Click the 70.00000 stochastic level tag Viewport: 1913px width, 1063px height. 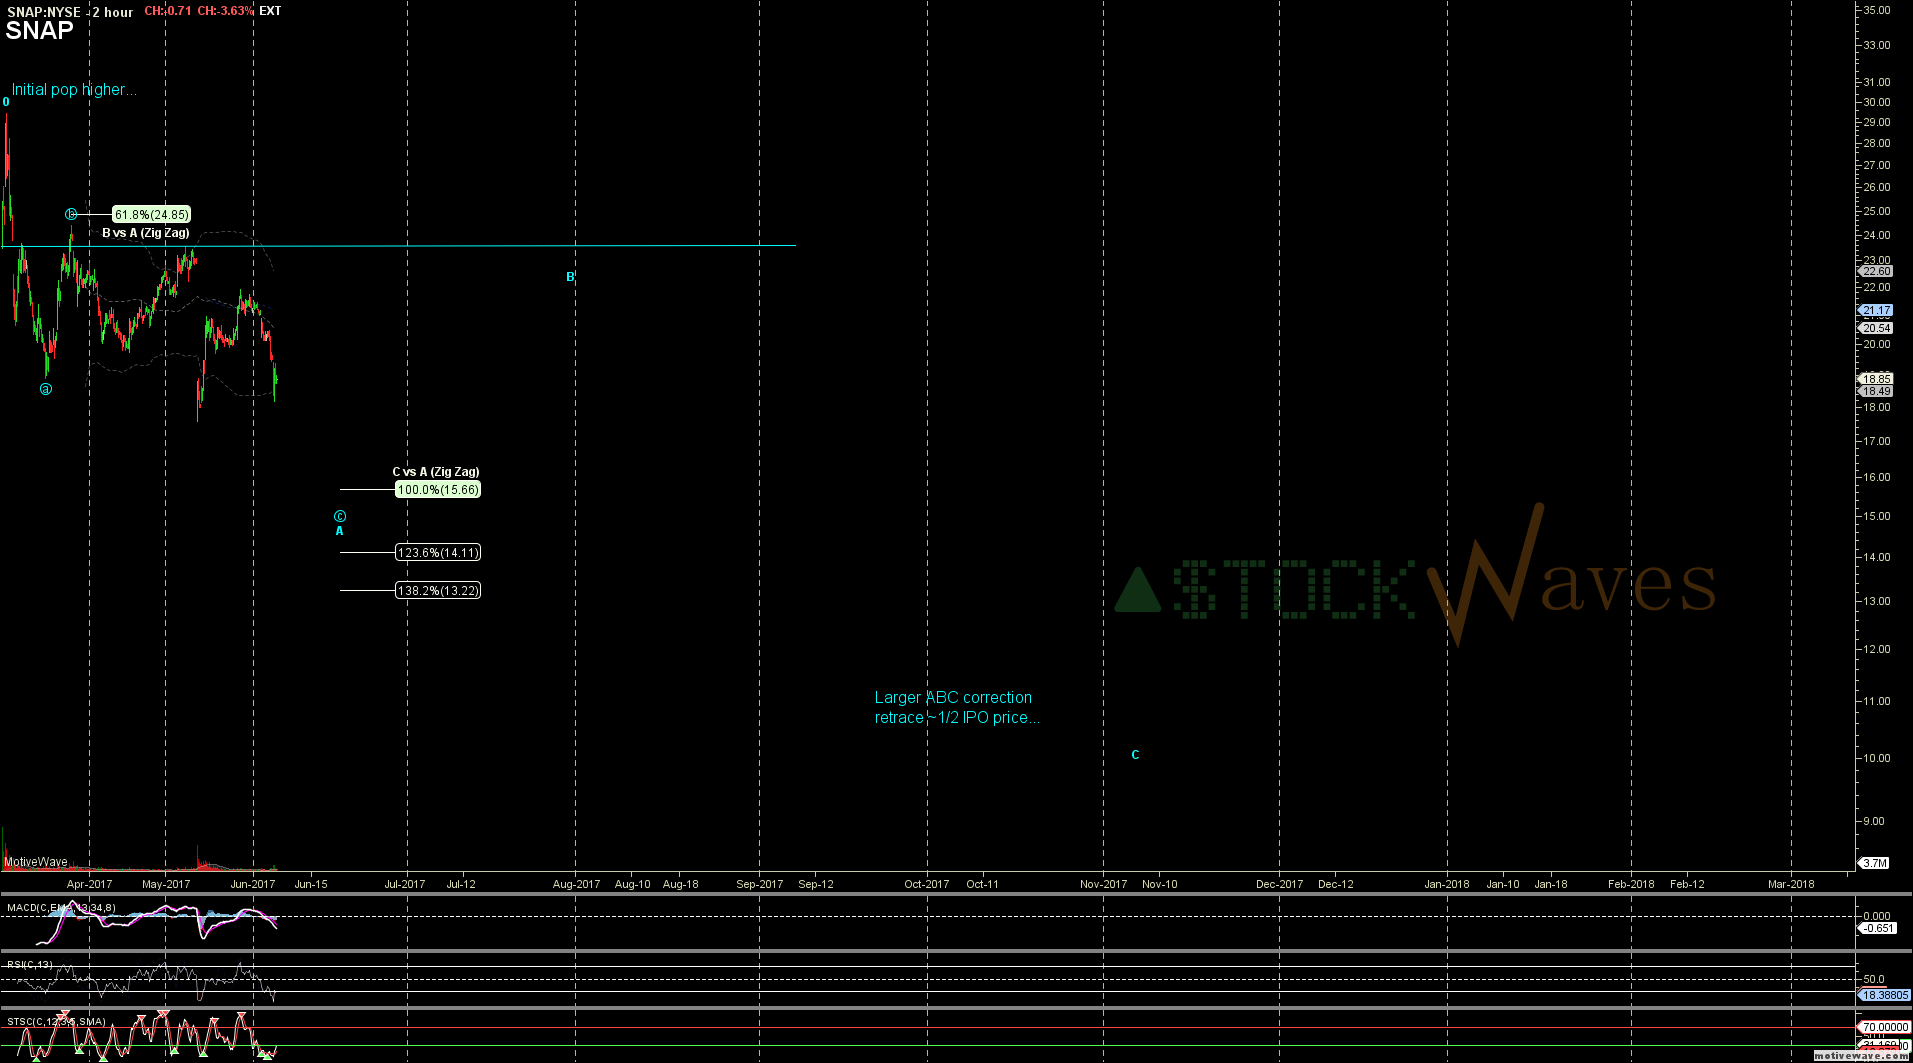1884,1028
